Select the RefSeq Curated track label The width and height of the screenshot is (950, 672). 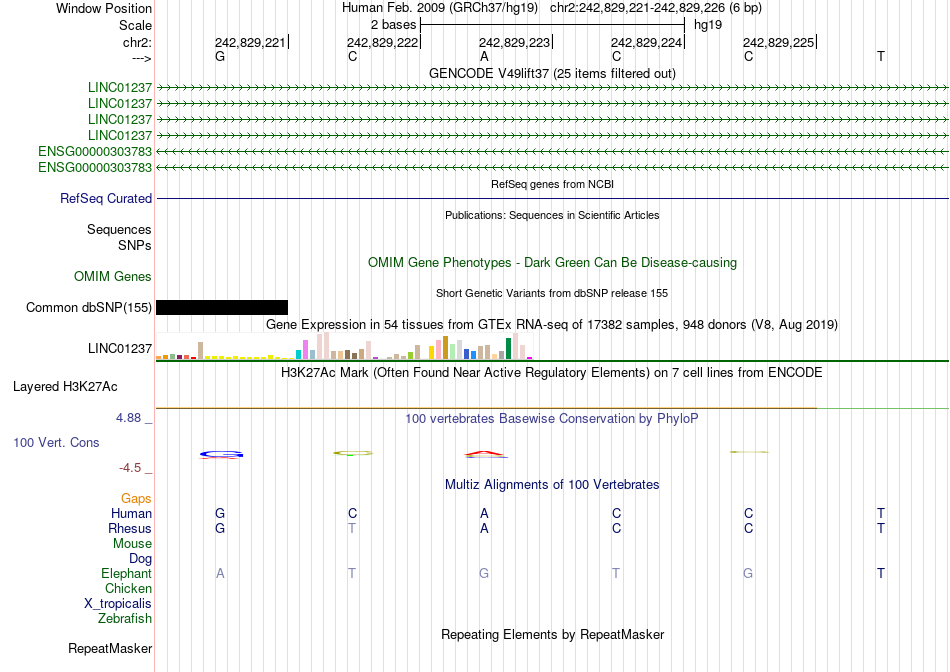pos(106,199)
